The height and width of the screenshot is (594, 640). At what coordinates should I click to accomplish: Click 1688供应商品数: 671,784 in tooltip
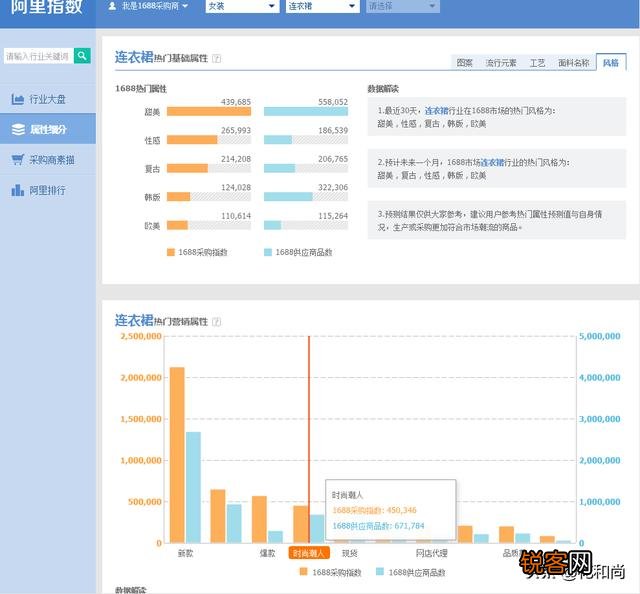(378, 526)
